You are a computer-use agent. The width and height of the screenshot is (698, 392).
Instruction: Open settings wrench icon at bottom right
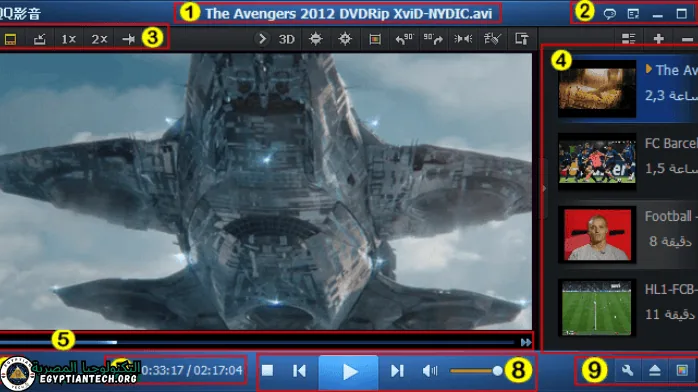tap(627, 370)
